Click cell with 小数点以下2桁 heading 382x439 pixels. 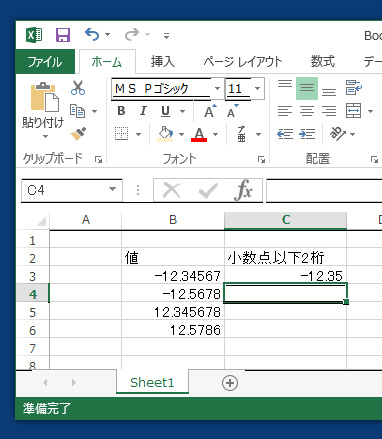point(285,258)
